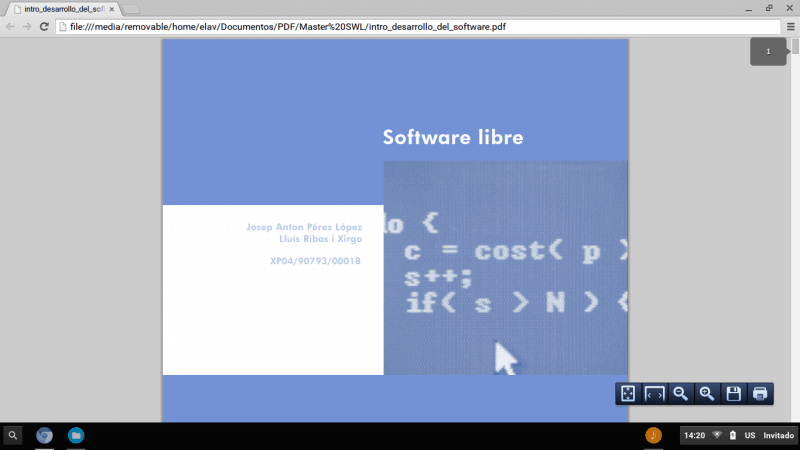Print the PDF document
The width and height of the screenshot is (800, 450).
tap(760, 394)
